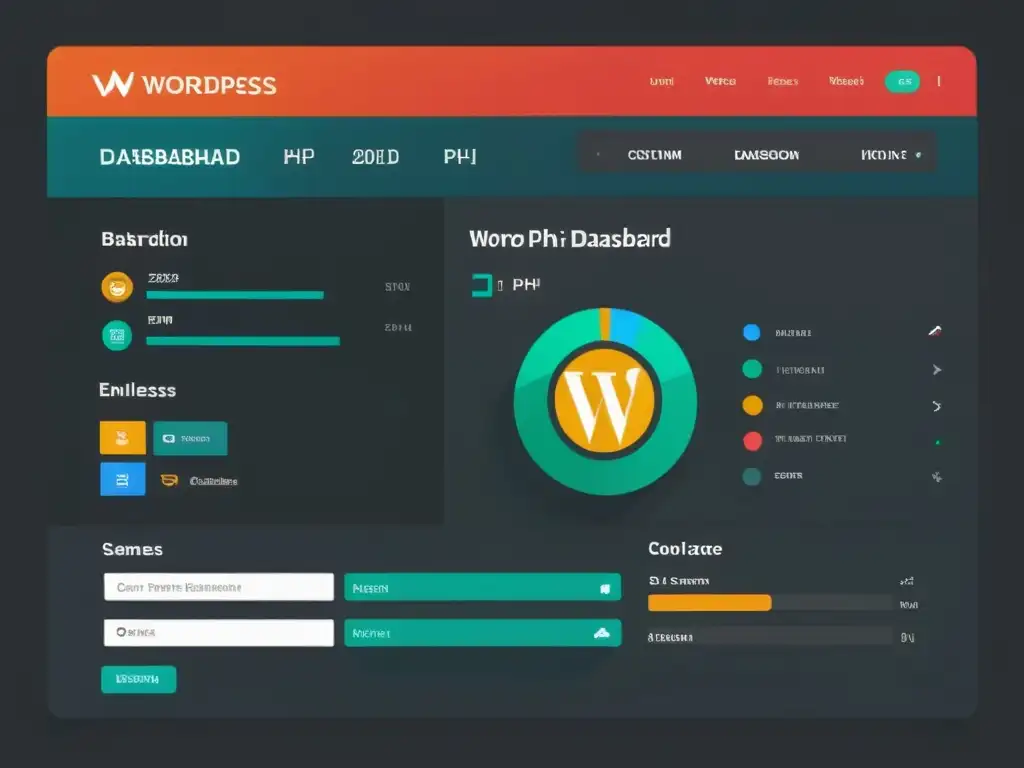This screenshot has width=1024, height=768.
Task: Open the dark dropdown bar in teal navigation
Action: (757, 155)
